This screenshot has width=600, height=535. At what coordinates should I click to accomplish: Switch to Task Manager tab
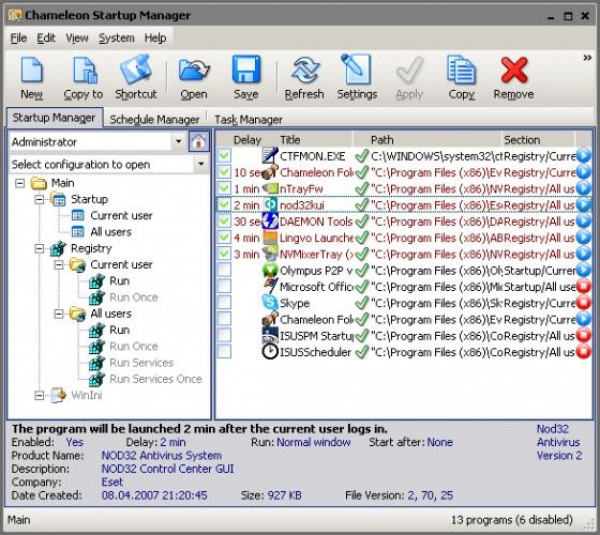[248, 119]
